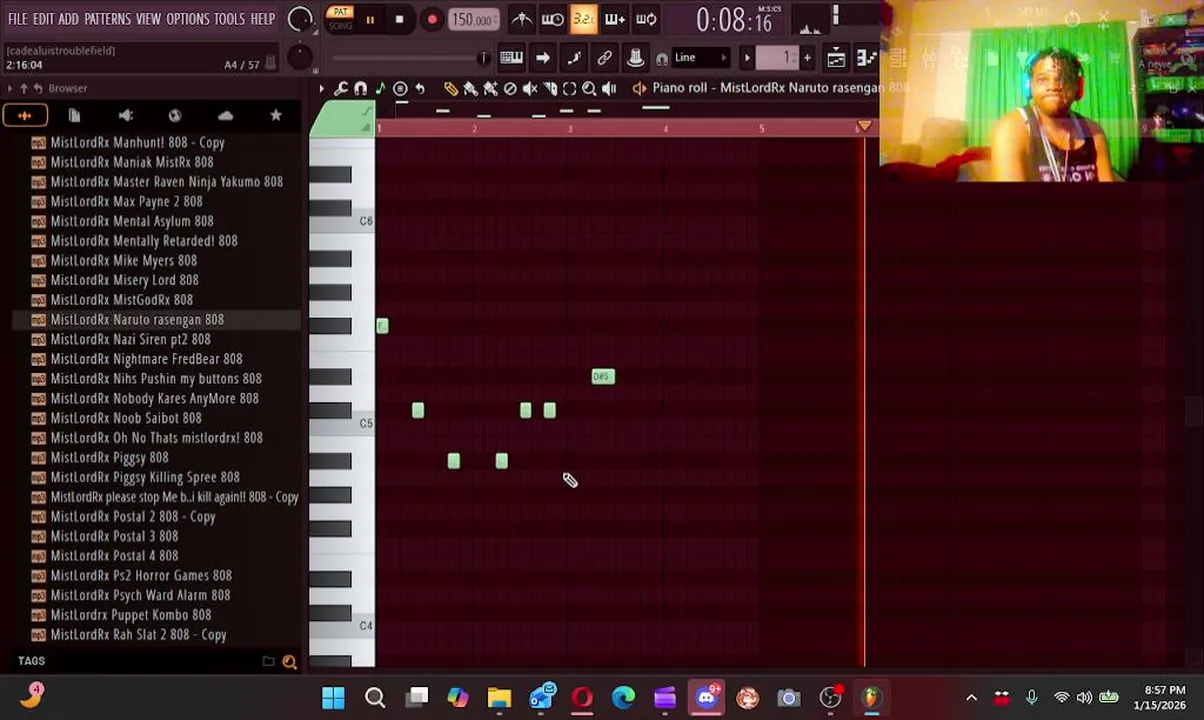This screenshot has width=1204, height=720.
Task: Stop playback with transport stop button
Action: coord(399,19)
